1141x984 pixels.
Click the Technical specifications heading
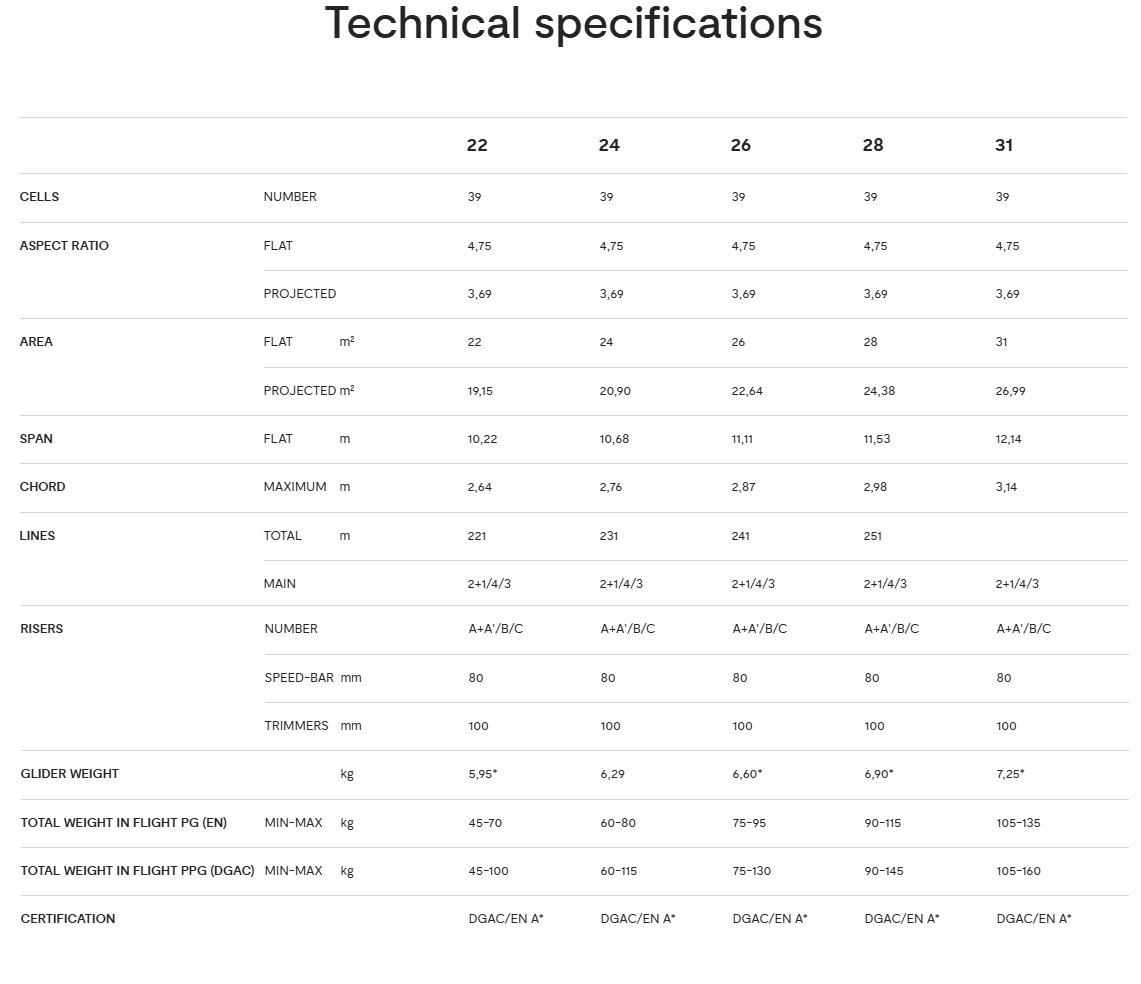(x=573, y=24)
